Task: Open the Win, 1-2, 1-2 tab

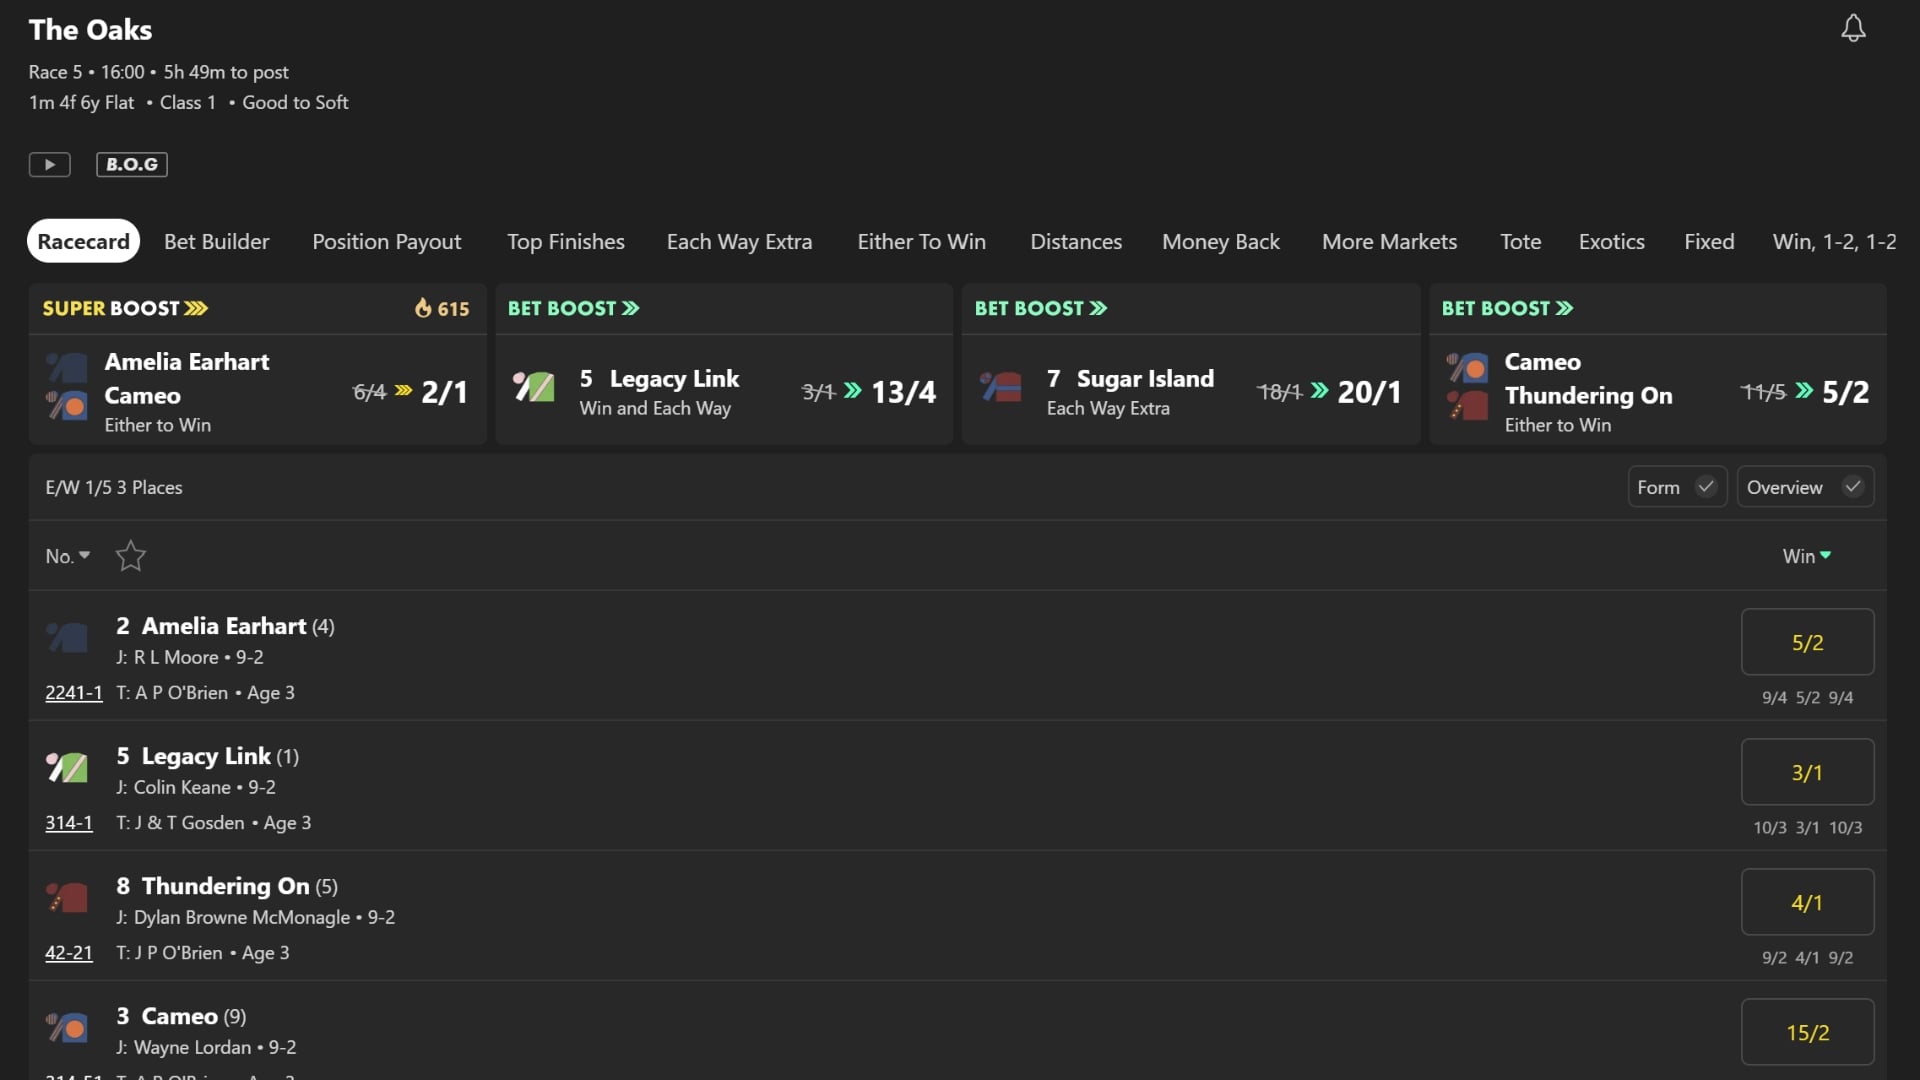Action: (x=1835, y=241)
